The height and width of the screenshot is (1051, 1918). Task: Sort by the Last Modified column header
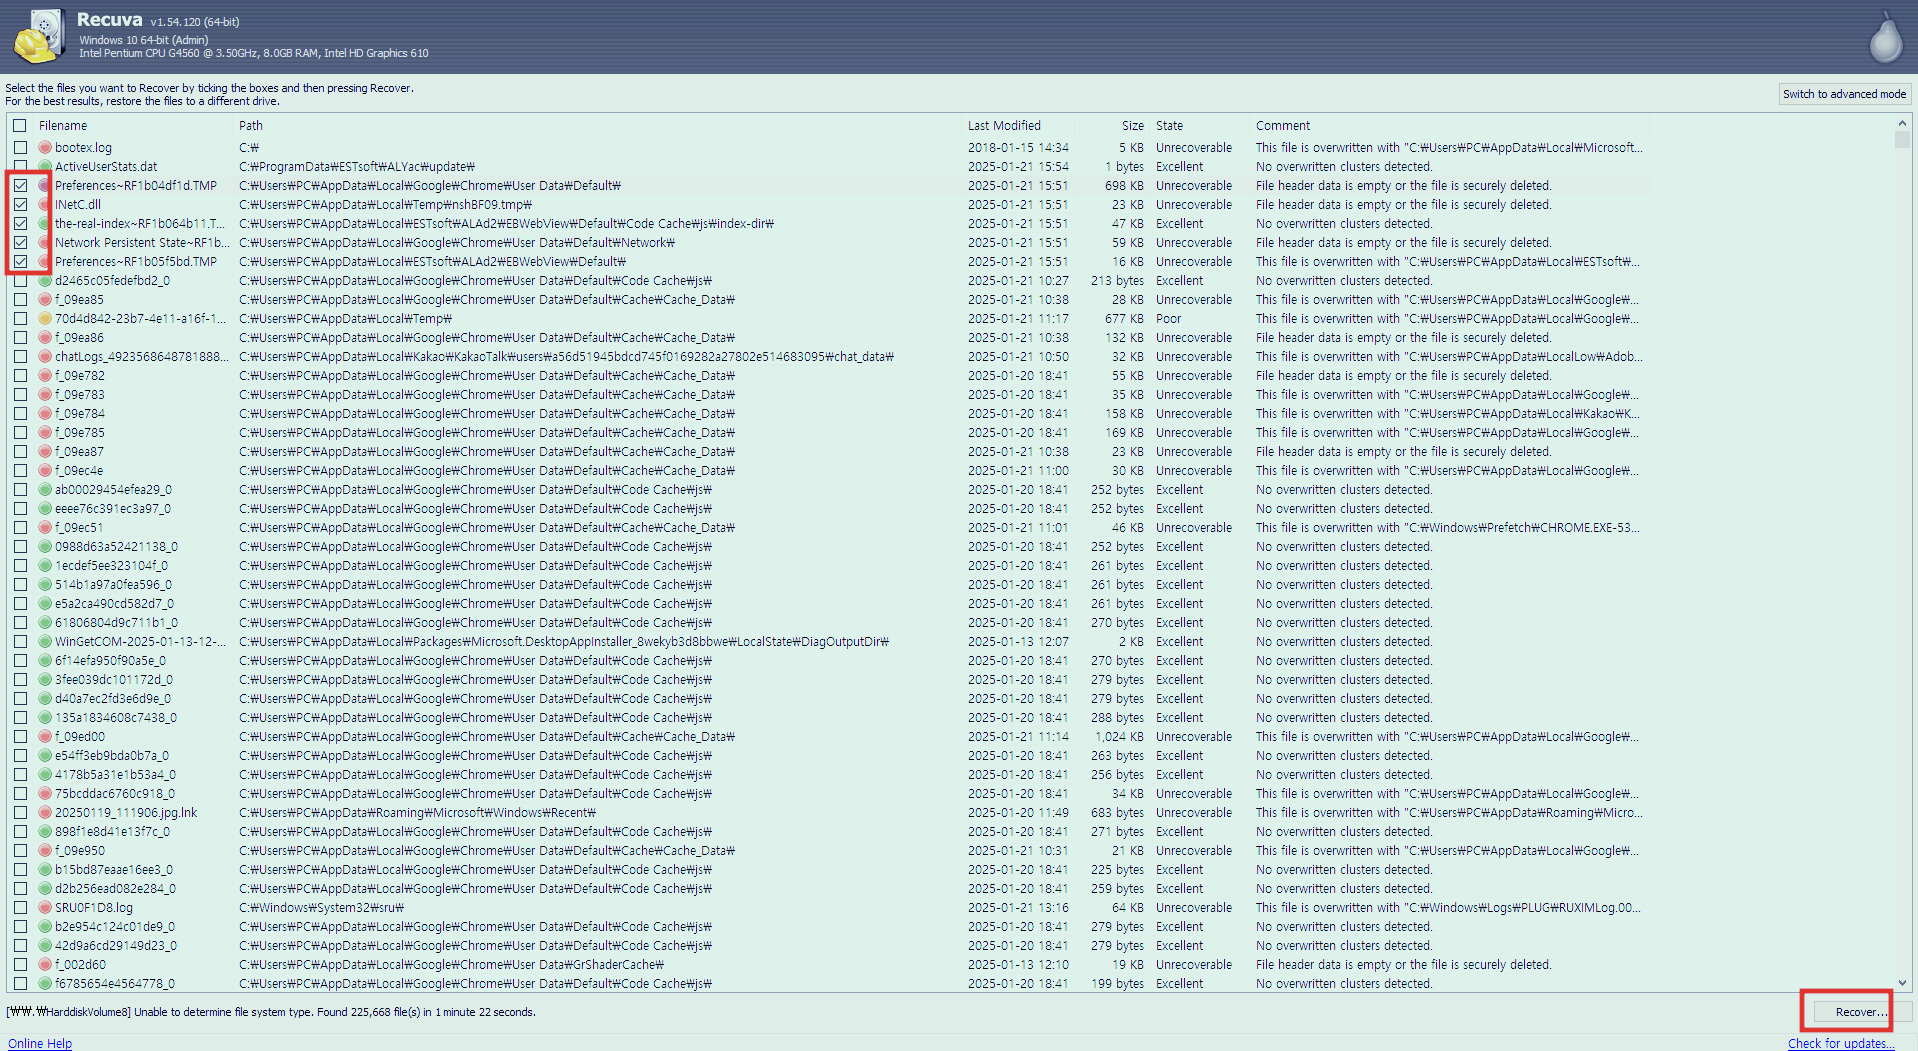[x=1004, y=126]
